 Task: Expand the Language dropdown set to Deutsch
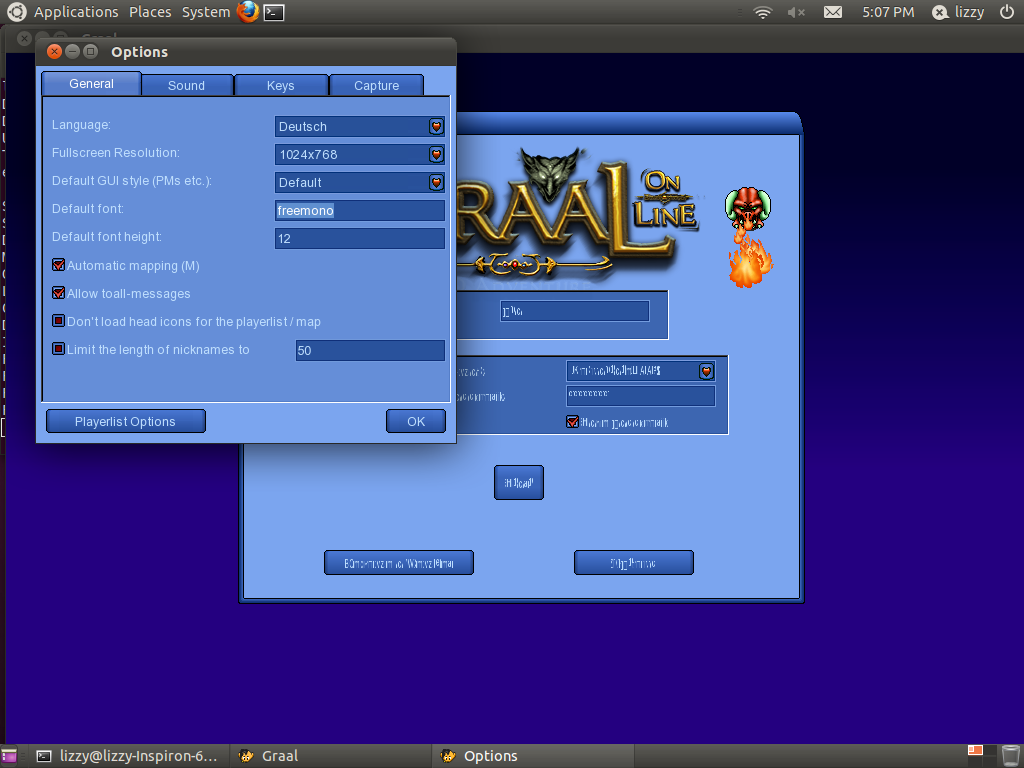(436, 127)
